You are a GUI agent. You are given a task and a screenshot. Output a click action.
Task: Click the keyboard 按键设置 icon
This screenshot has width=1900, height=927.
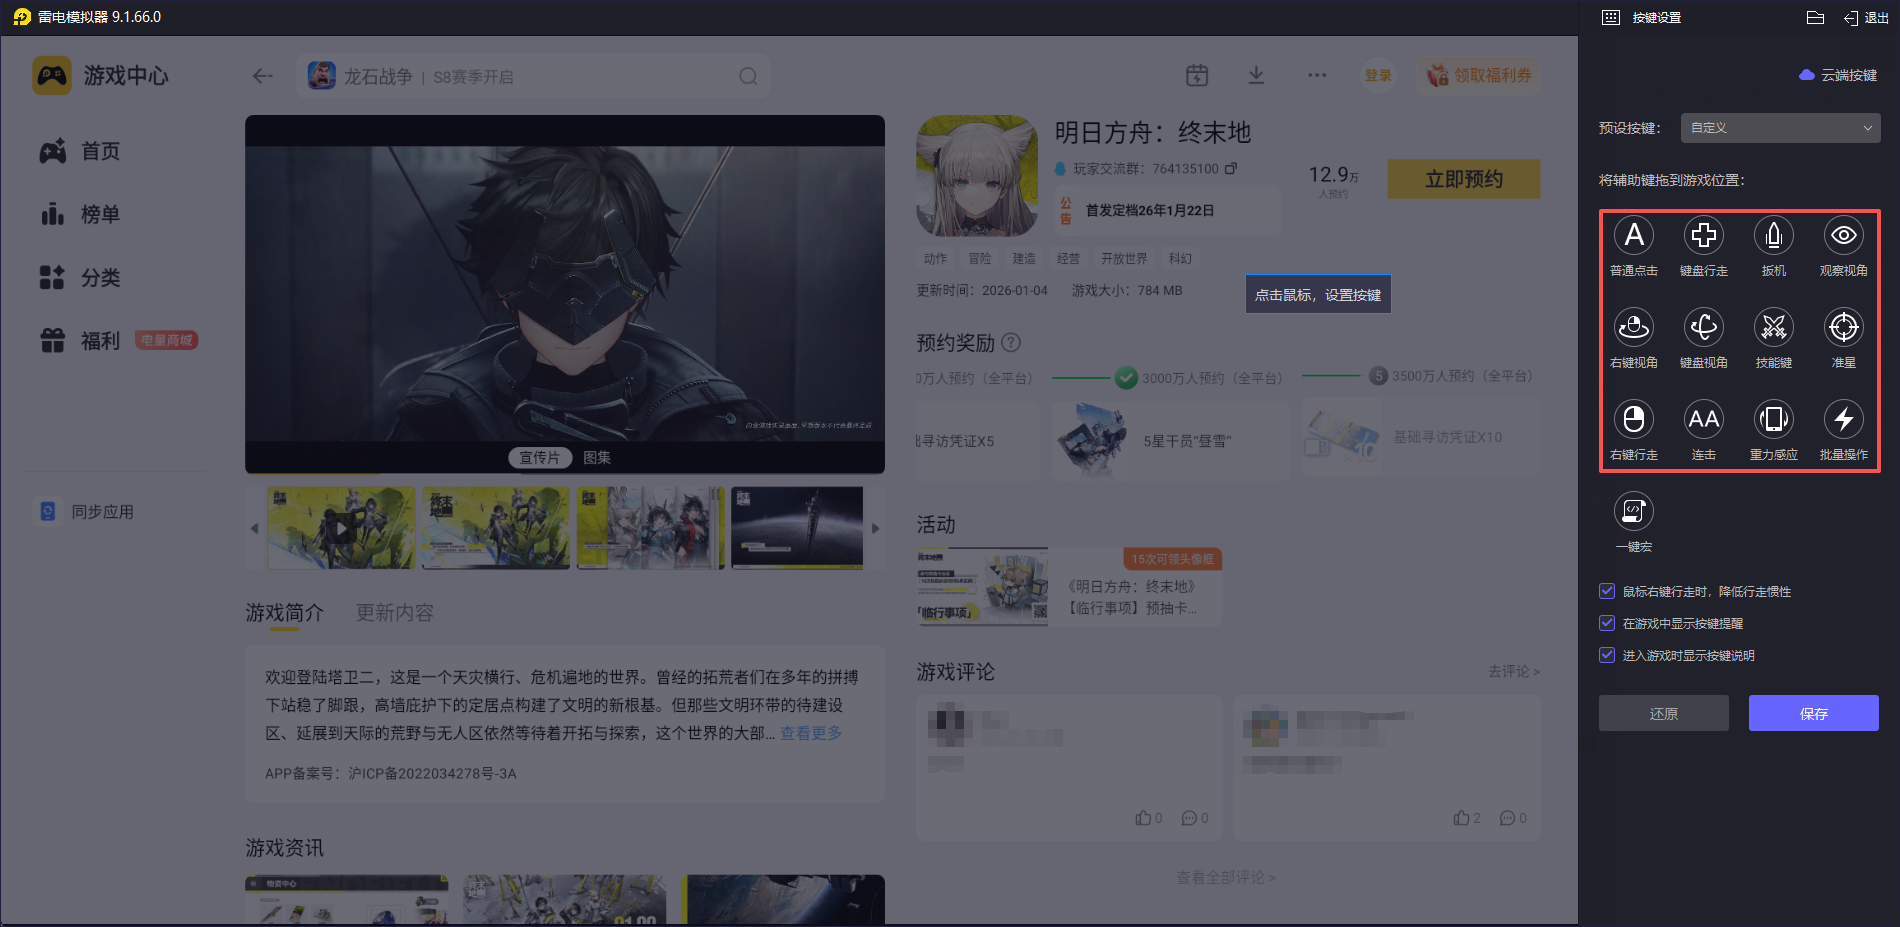1611,17
